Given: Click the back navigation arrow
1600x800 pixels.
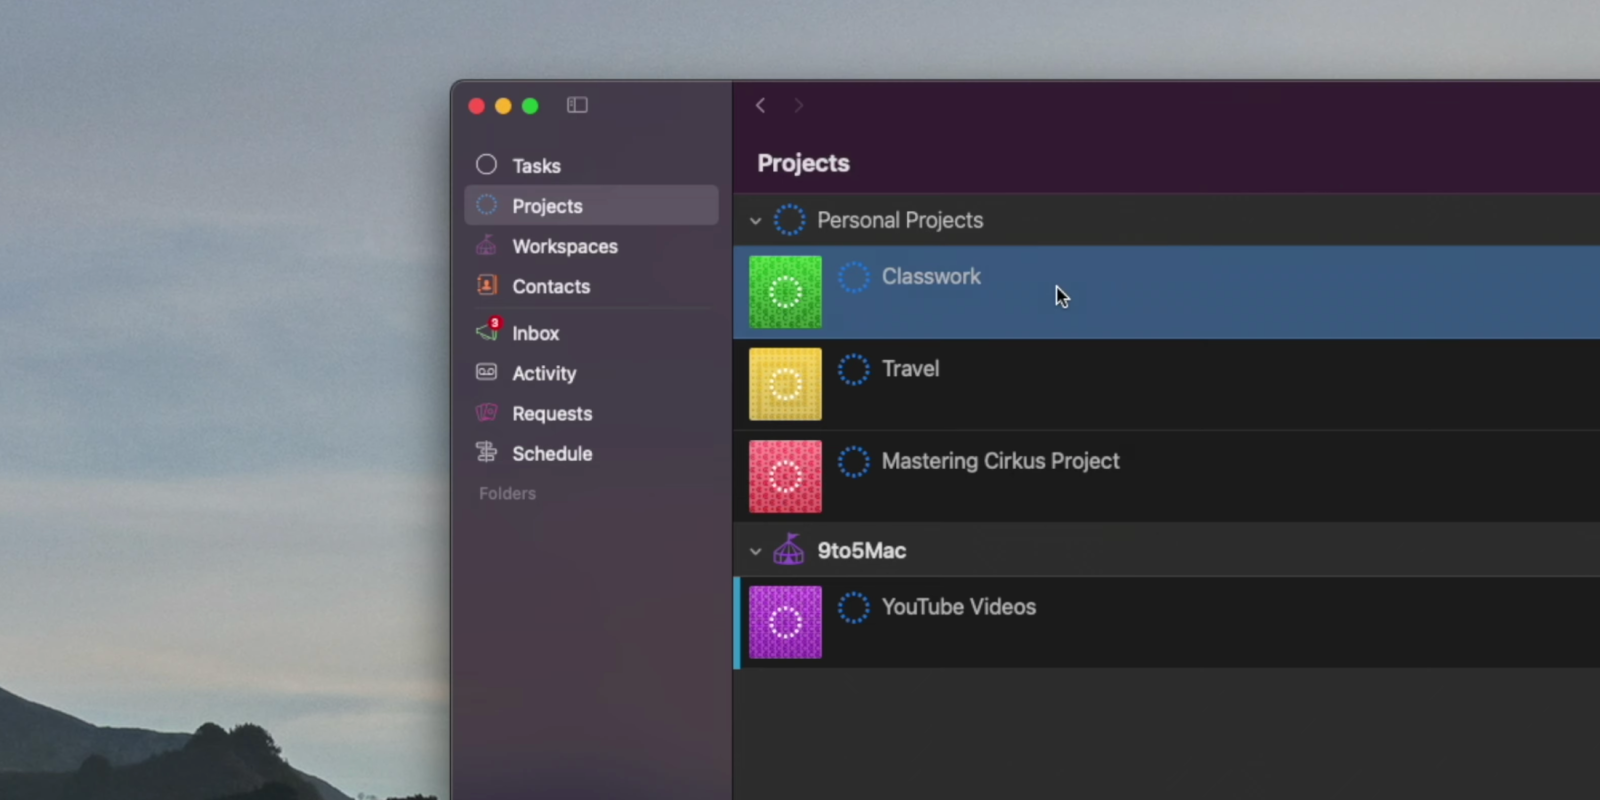Looking at the screenshot, I should pyautogui.click(x=761, y=105).
